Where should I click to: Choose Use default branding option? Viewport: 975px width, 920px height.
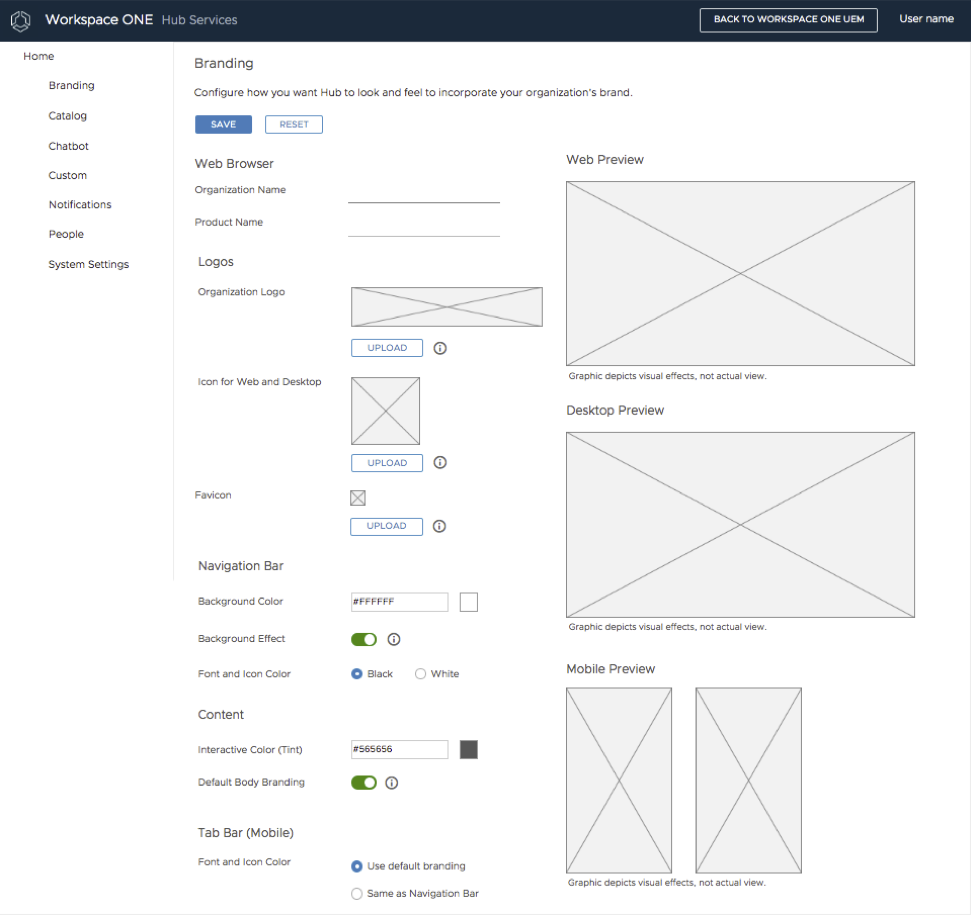357,867
